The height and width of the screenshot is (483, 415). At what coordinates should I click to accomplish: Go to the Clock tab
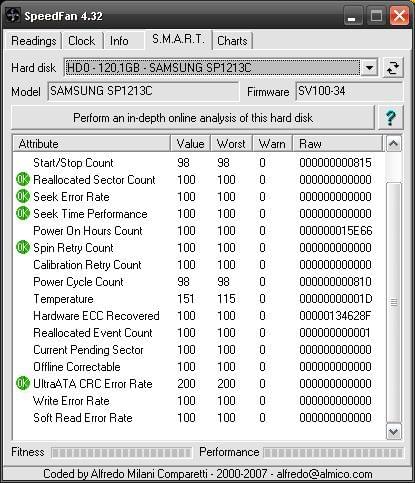click(82, 41)
